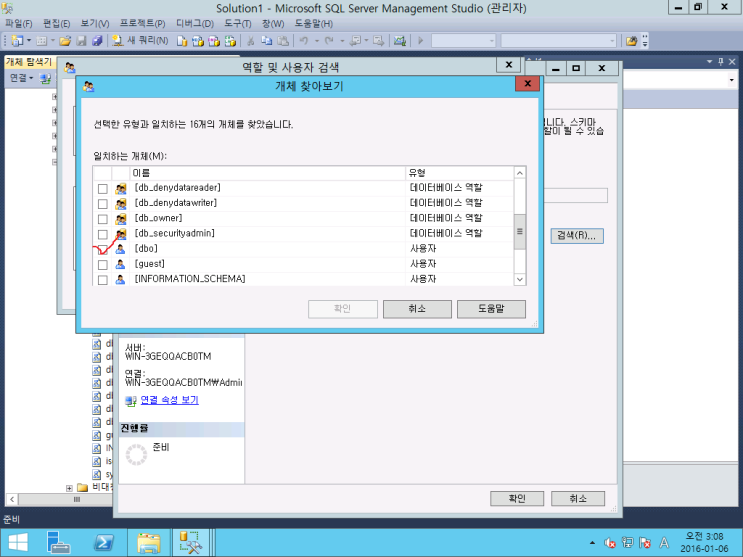Open the Undo history dropdown arrow
This screenshot has width=743, height=557.
(317, 41)
